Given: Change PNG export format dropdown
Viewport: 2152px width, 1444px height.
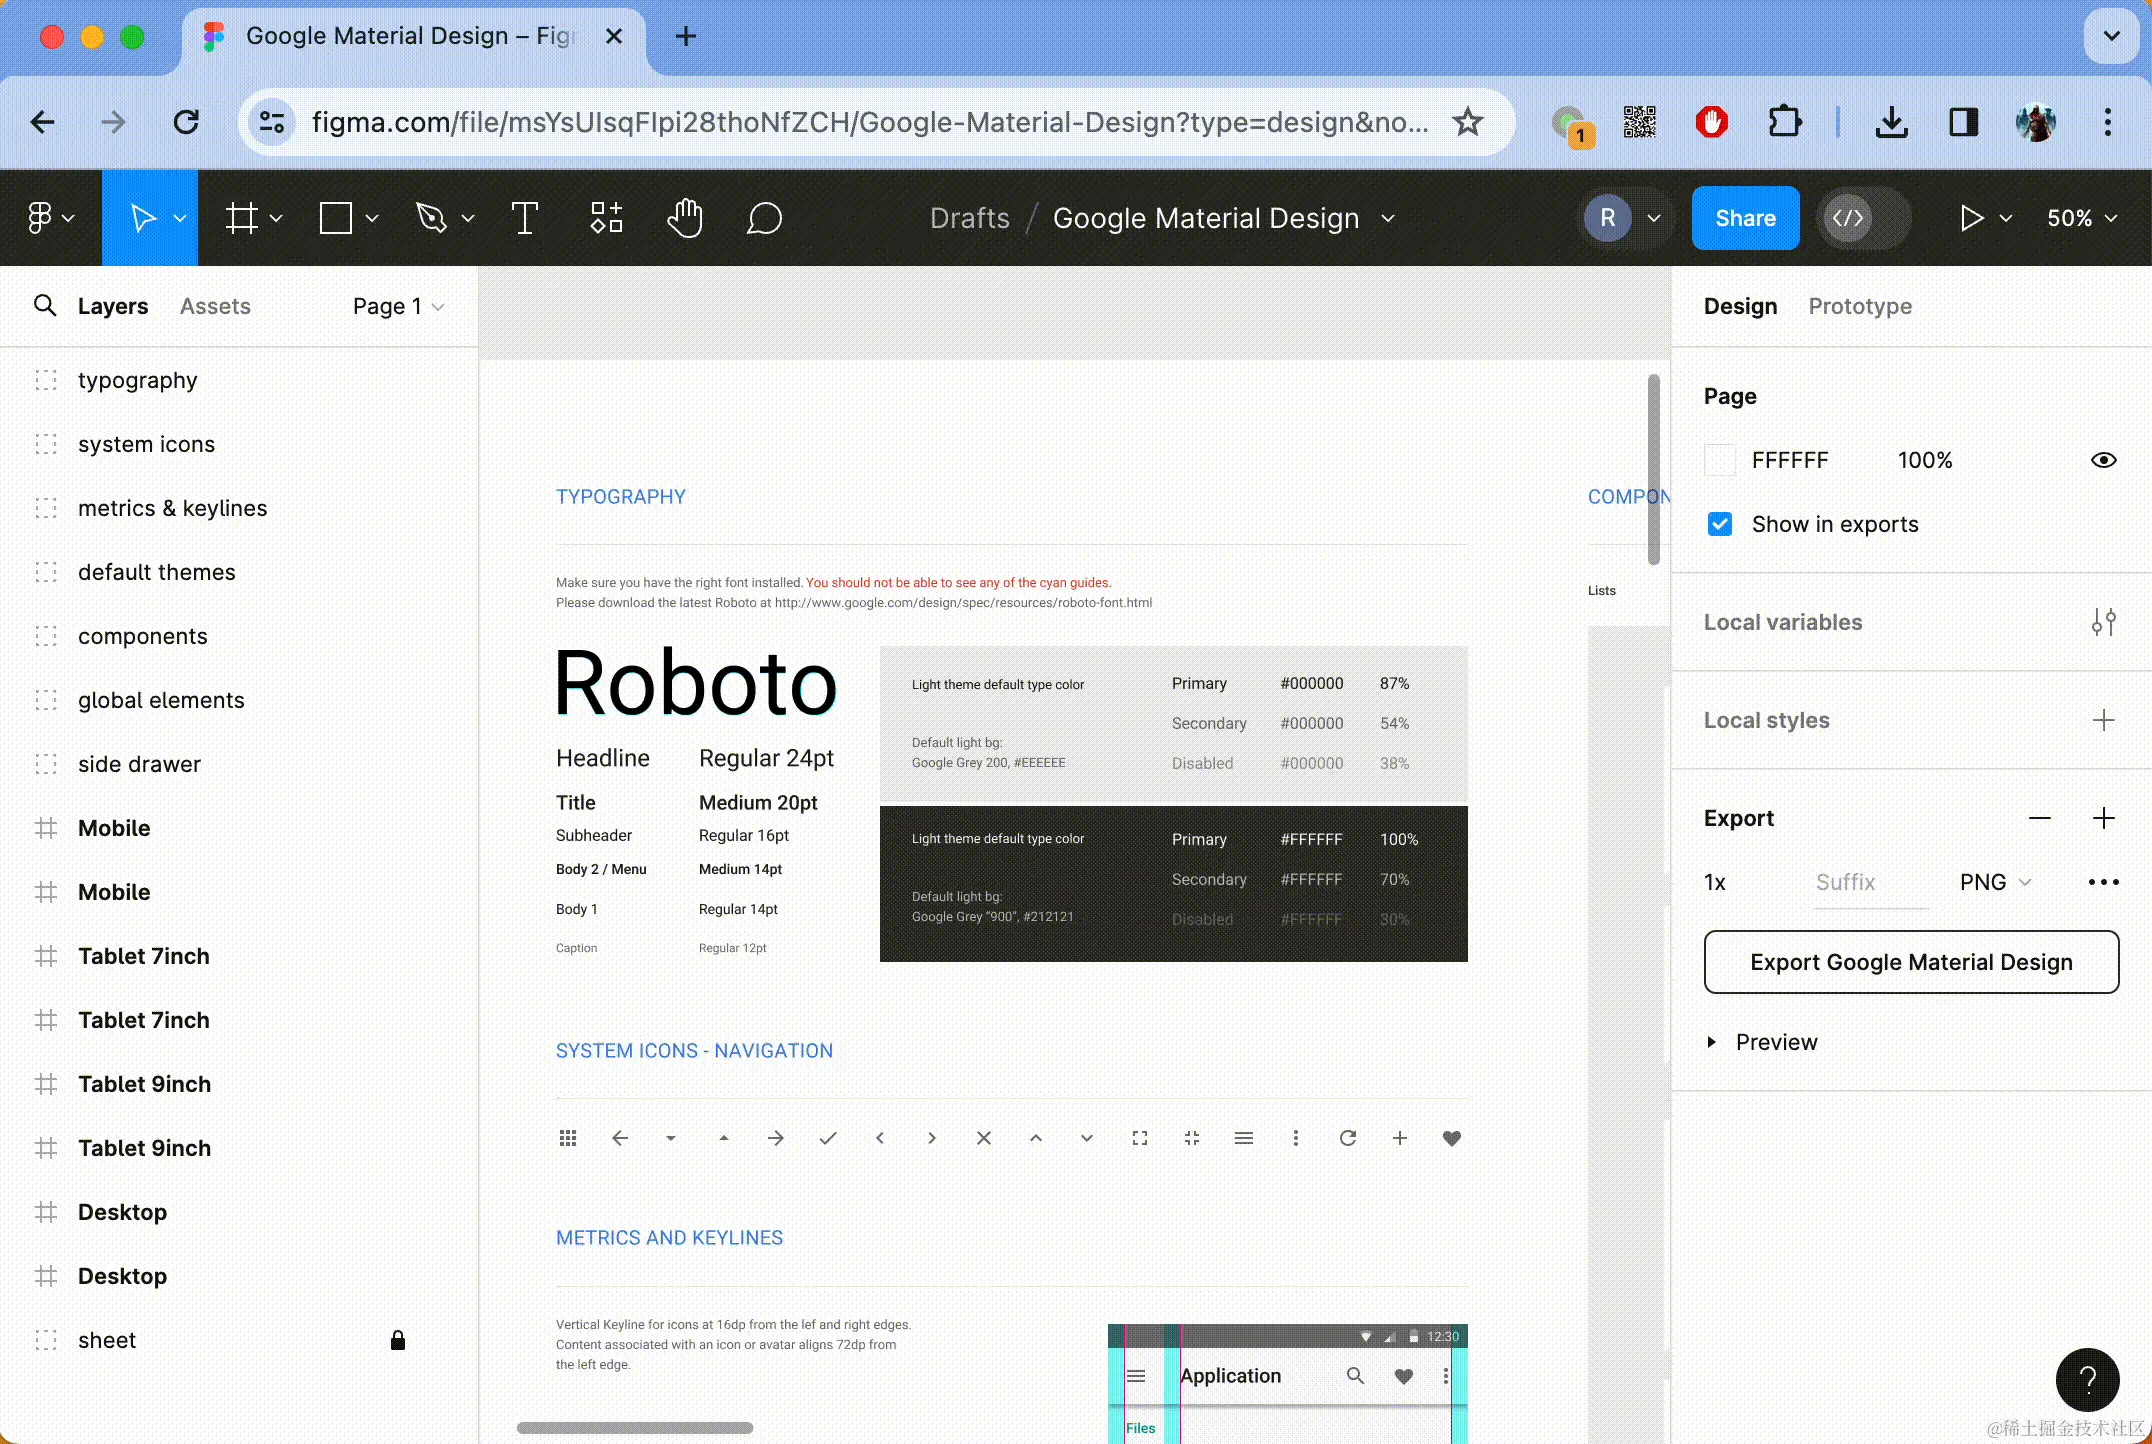Looking at the screenshot, I should 1995,882.
